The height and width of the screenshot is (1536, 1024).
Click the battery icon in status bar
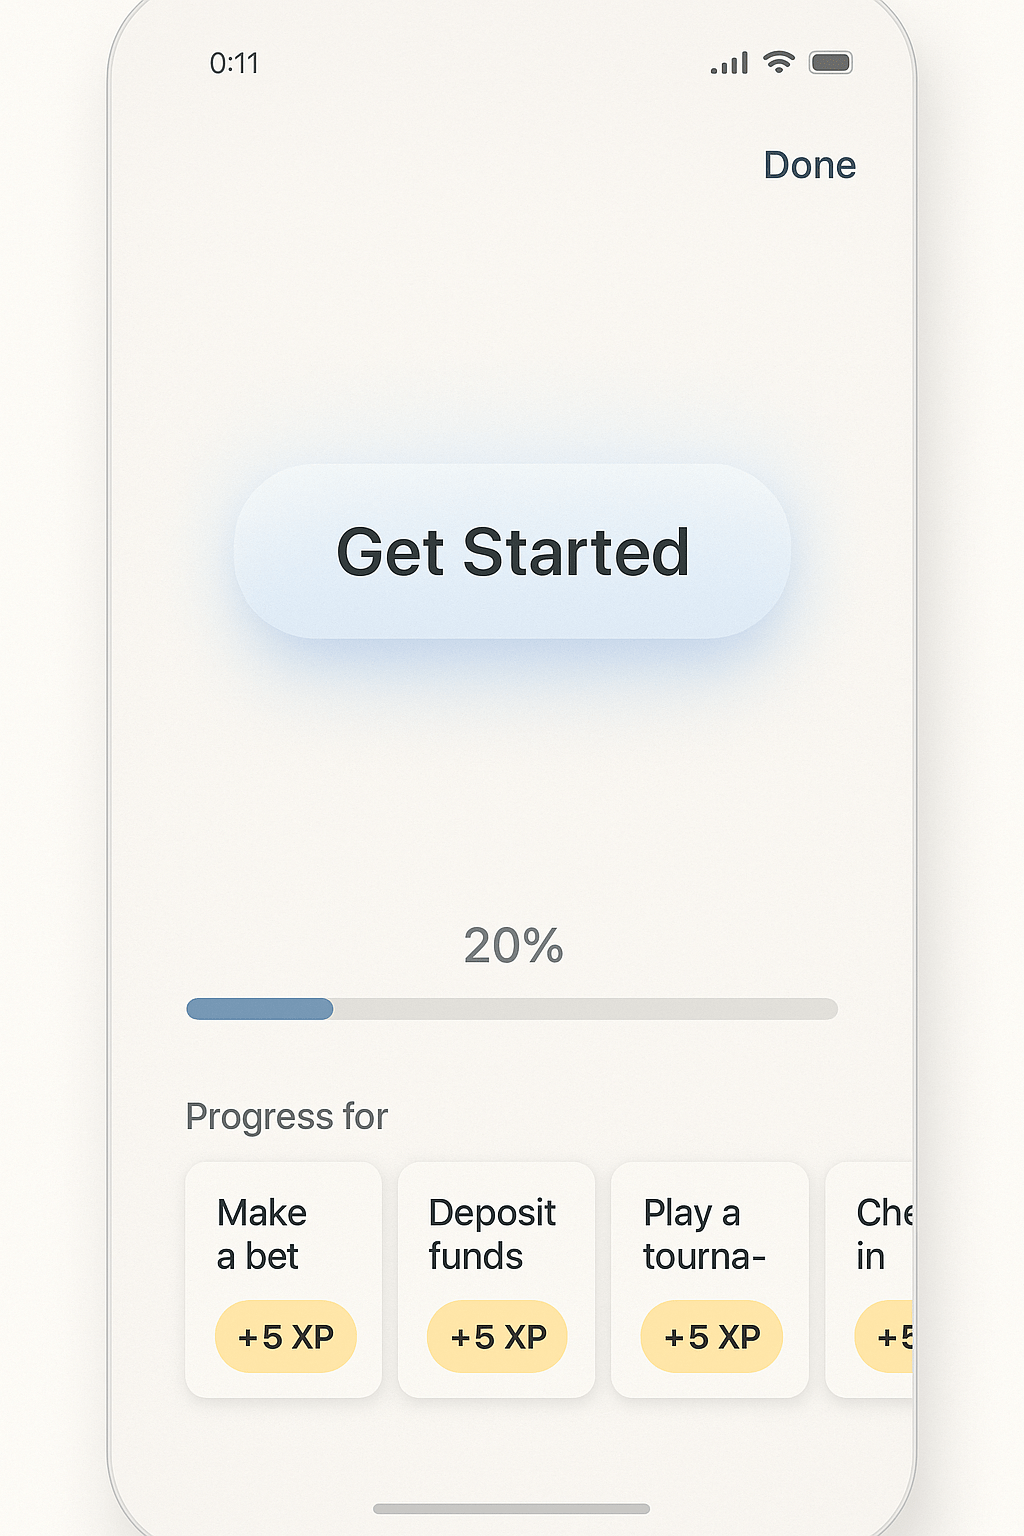830,63
